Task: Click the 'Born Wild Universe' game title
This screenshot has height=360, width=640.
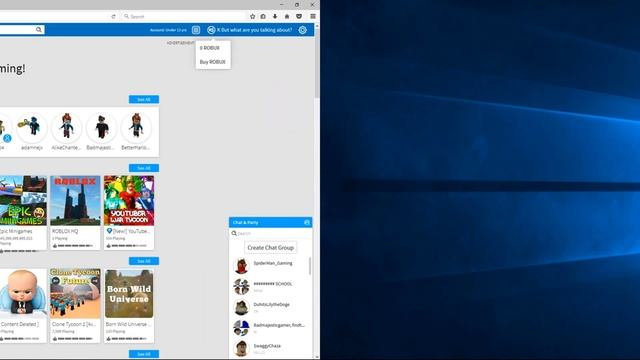Action: coord(128,324)
